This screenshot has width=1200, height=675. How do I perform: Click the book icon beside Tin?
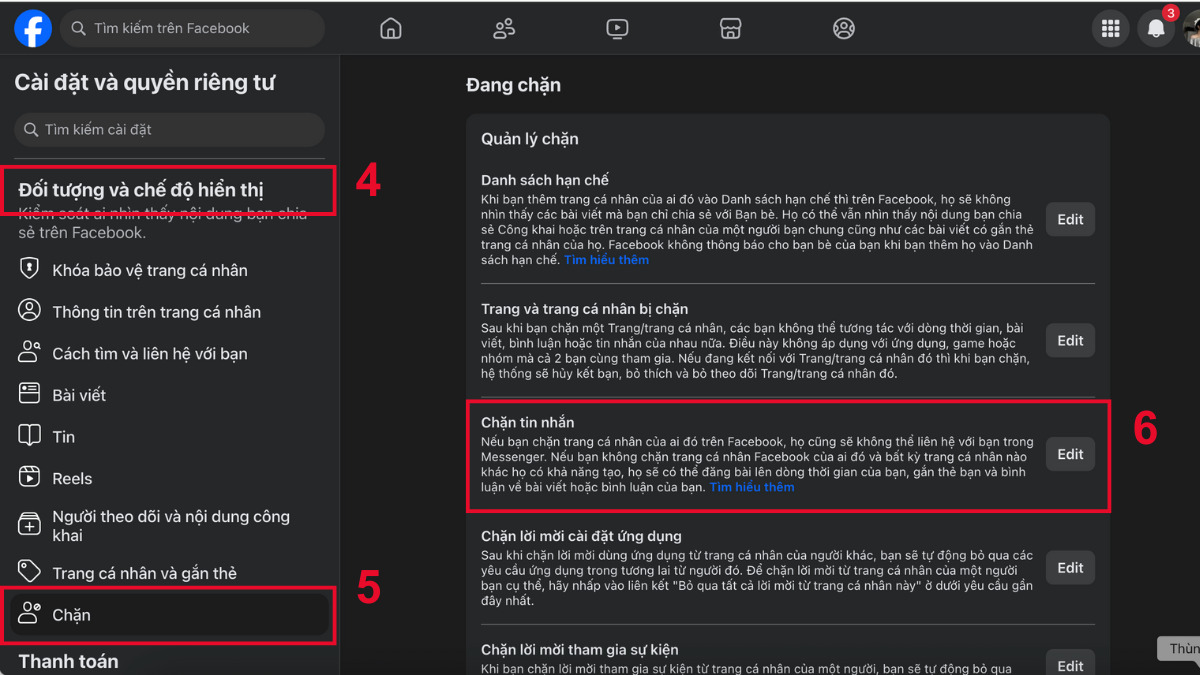point(30,436)
